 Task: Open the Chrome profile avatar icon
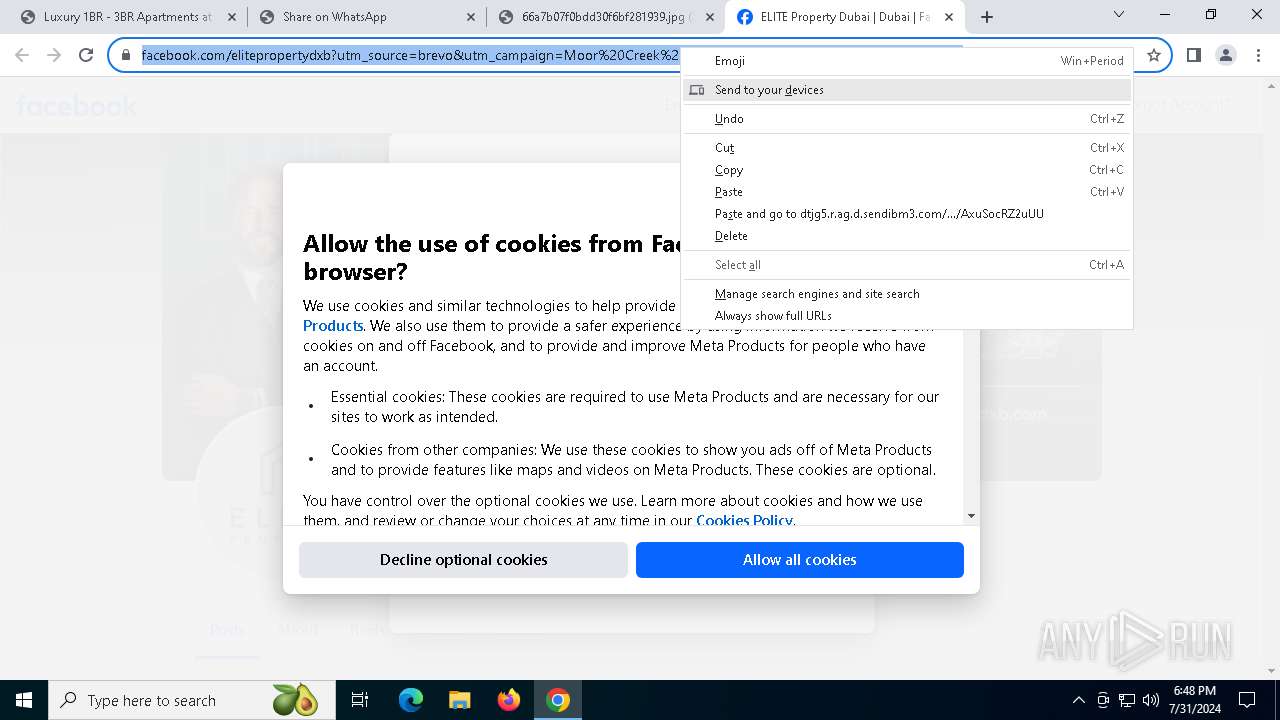point(1226,56)
